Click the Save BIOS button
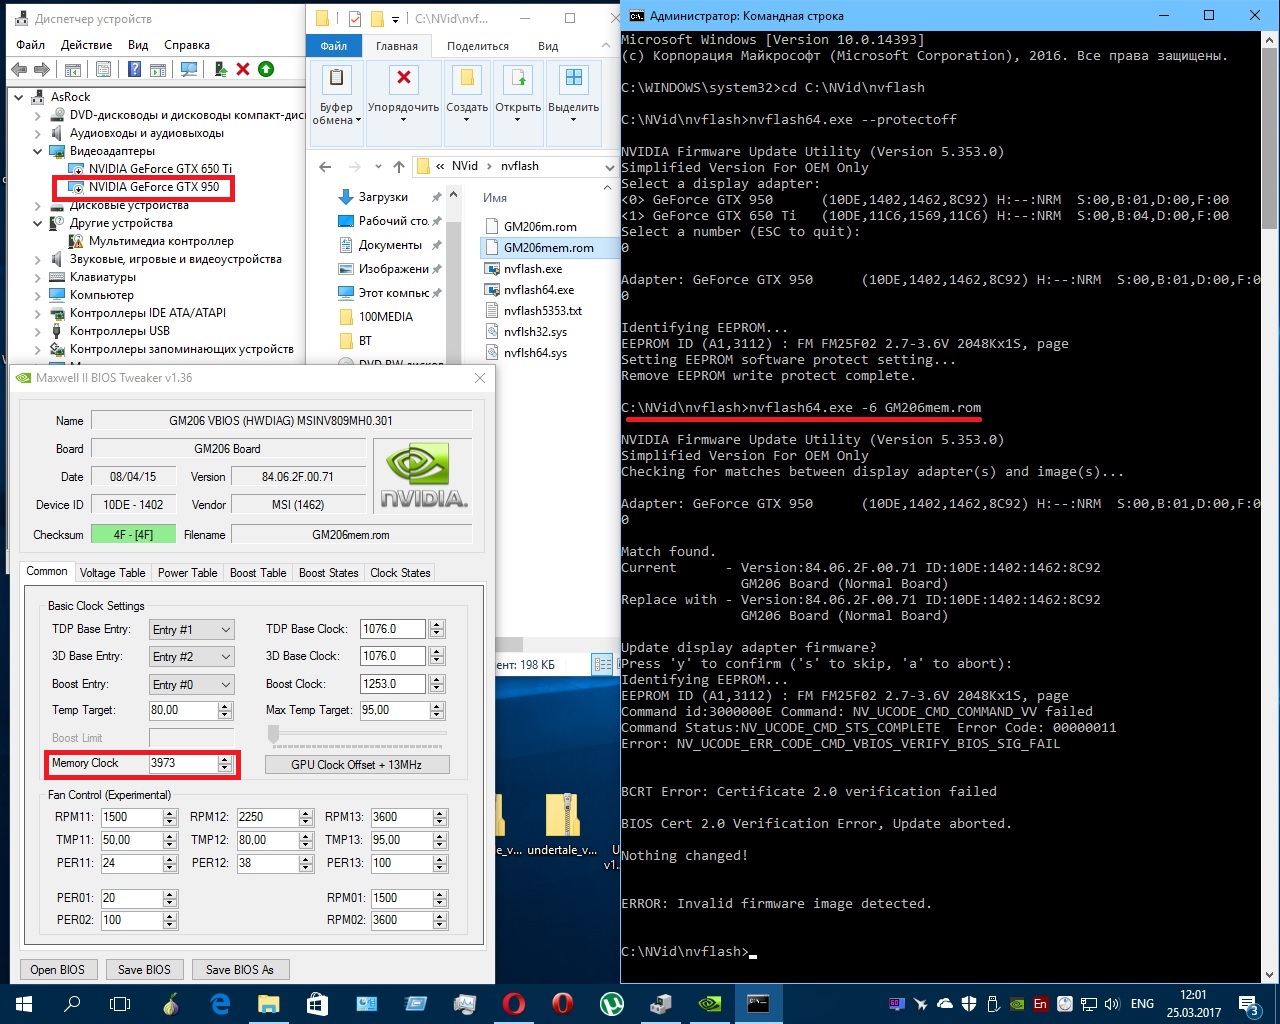This screenshot has width=1280, height=1024. pos(144,969)
